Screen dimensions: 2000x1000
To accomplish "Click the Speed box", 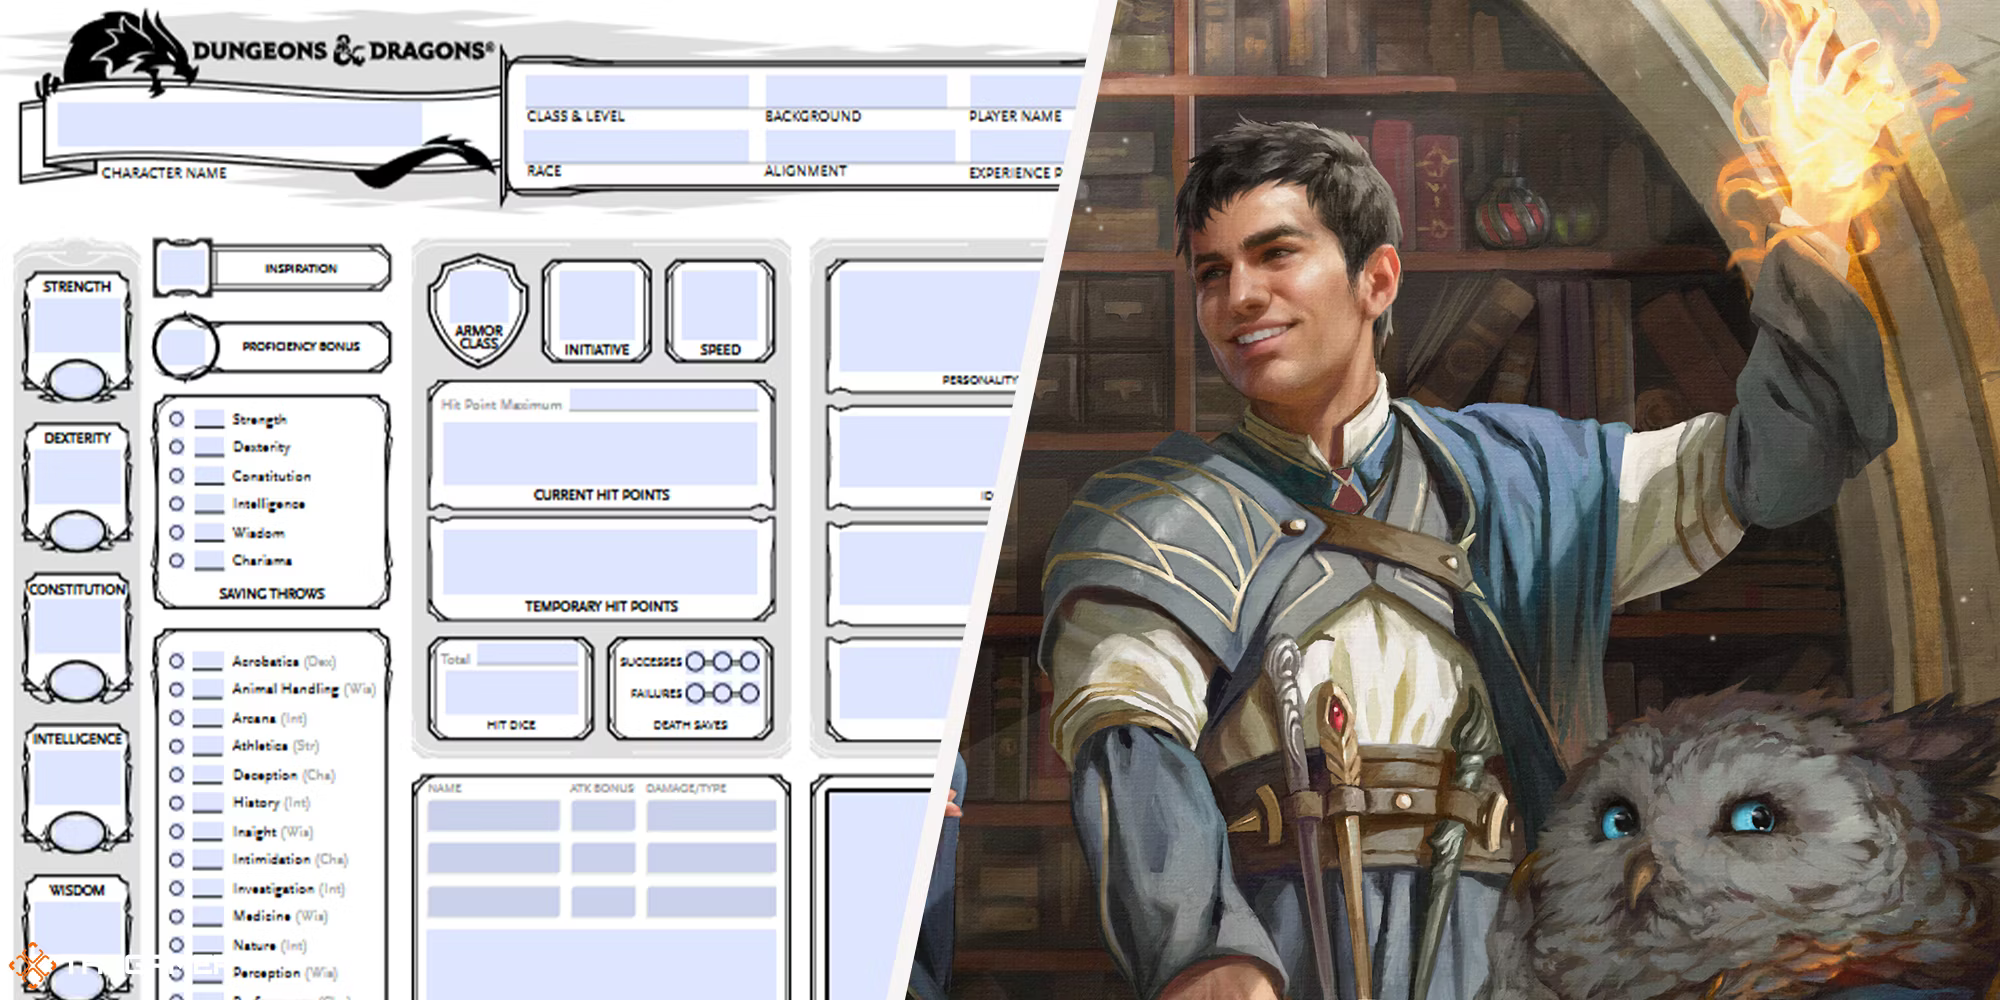I will [x=720, y=304].
